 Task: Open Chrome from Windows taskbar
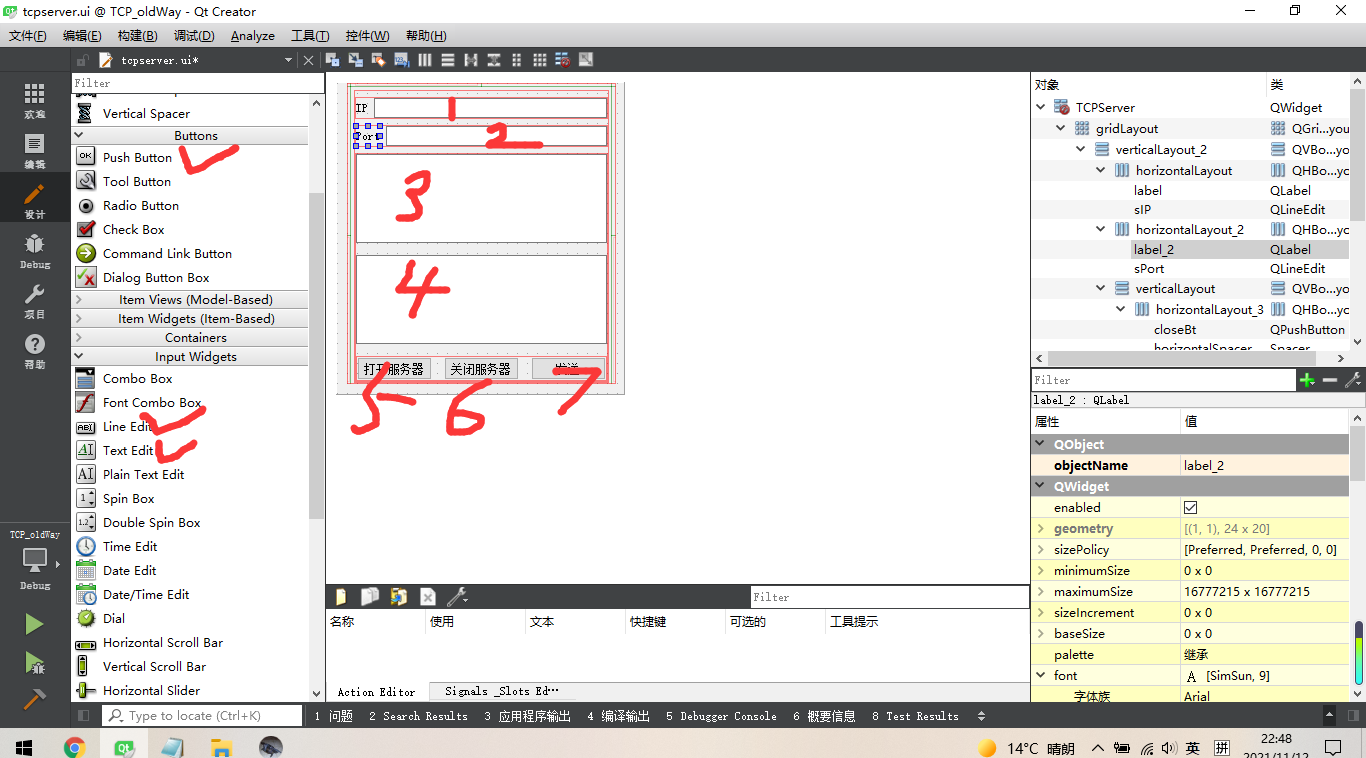(x=75, y=747)
